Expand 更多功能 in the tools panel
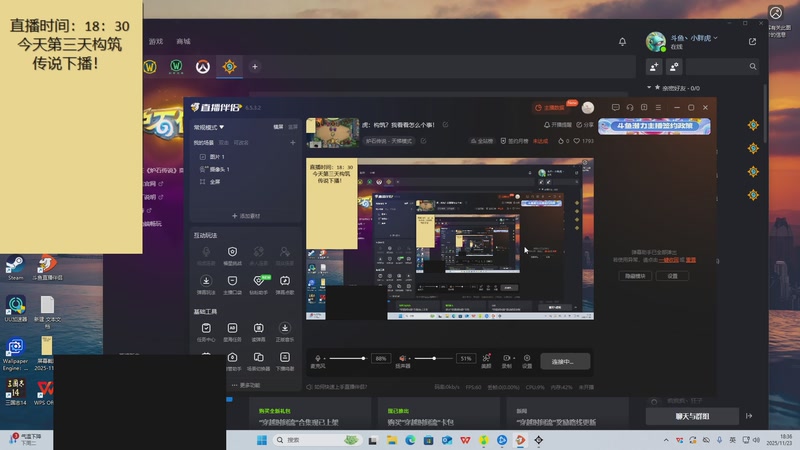 point(245,385)
